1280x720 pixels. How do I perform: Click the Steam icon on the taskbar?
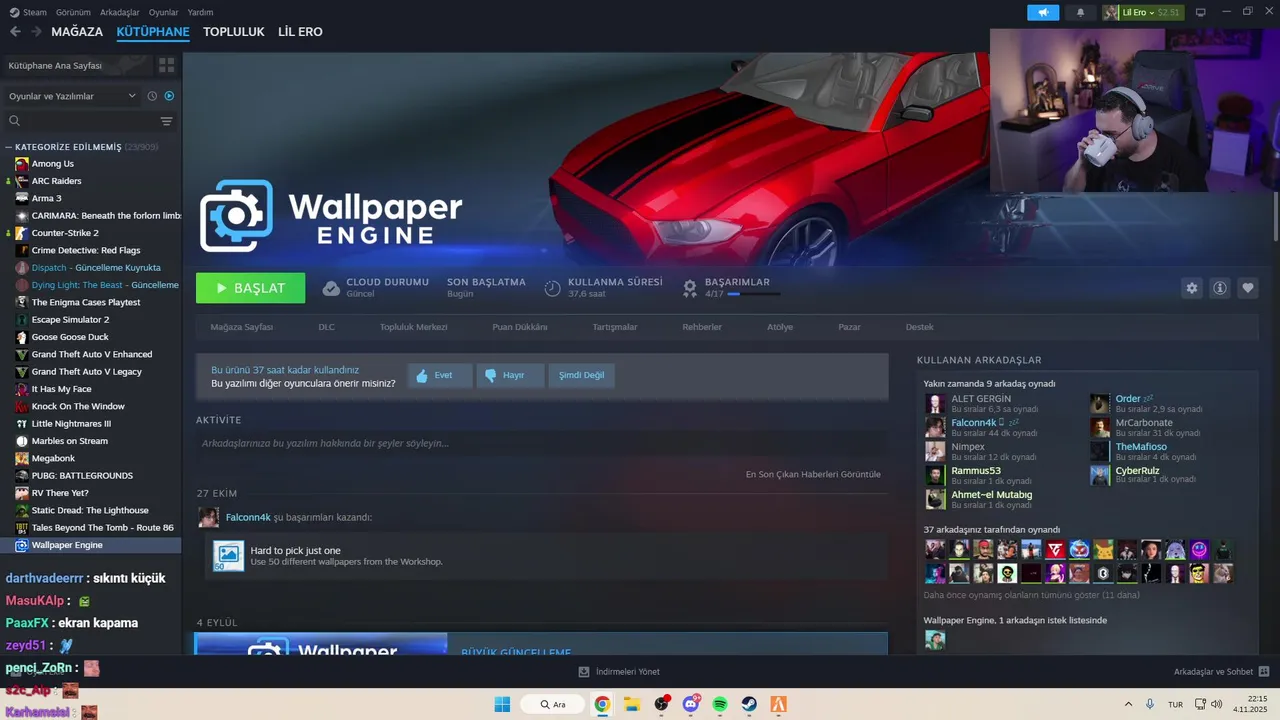[x=749, y=704]
